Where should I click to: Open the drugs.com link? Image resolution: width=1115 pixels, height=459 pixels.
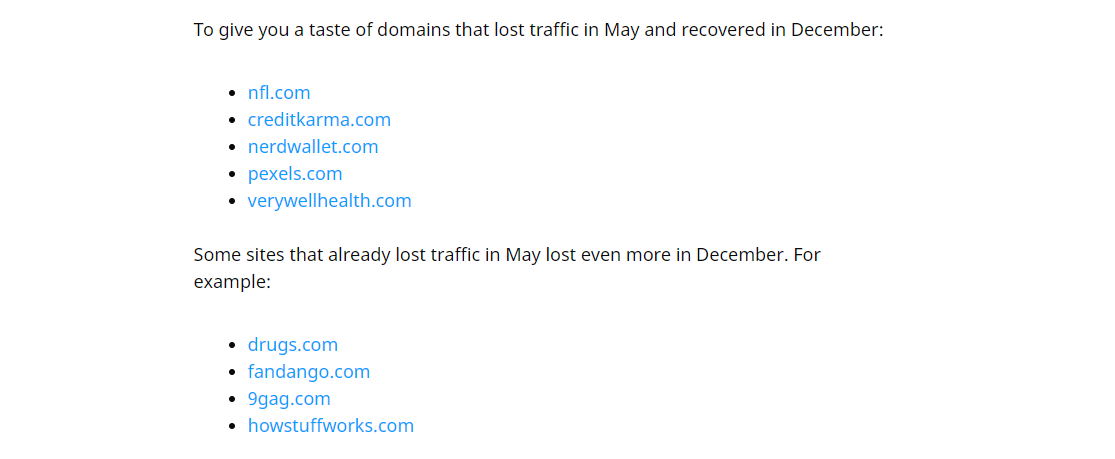(x=293, y=345)
